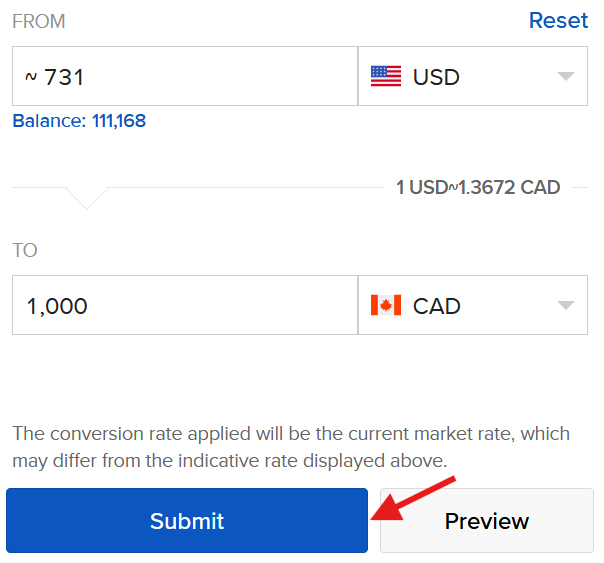Viewport: 604px width, 563px height.
Task: Click the US flag icon
Action: pos(386,76)
